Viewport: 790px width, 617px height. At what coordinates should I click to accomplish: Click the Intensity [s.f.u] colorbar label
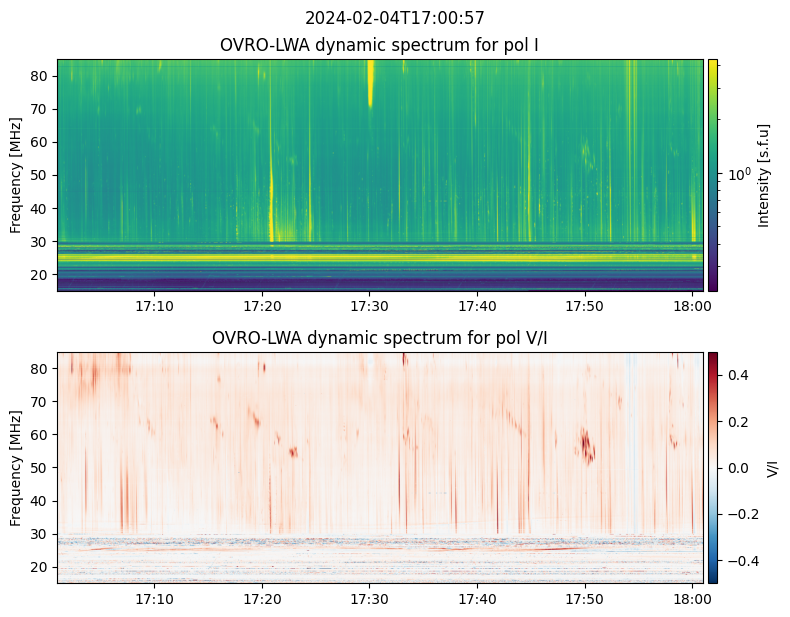click(765, 175)
